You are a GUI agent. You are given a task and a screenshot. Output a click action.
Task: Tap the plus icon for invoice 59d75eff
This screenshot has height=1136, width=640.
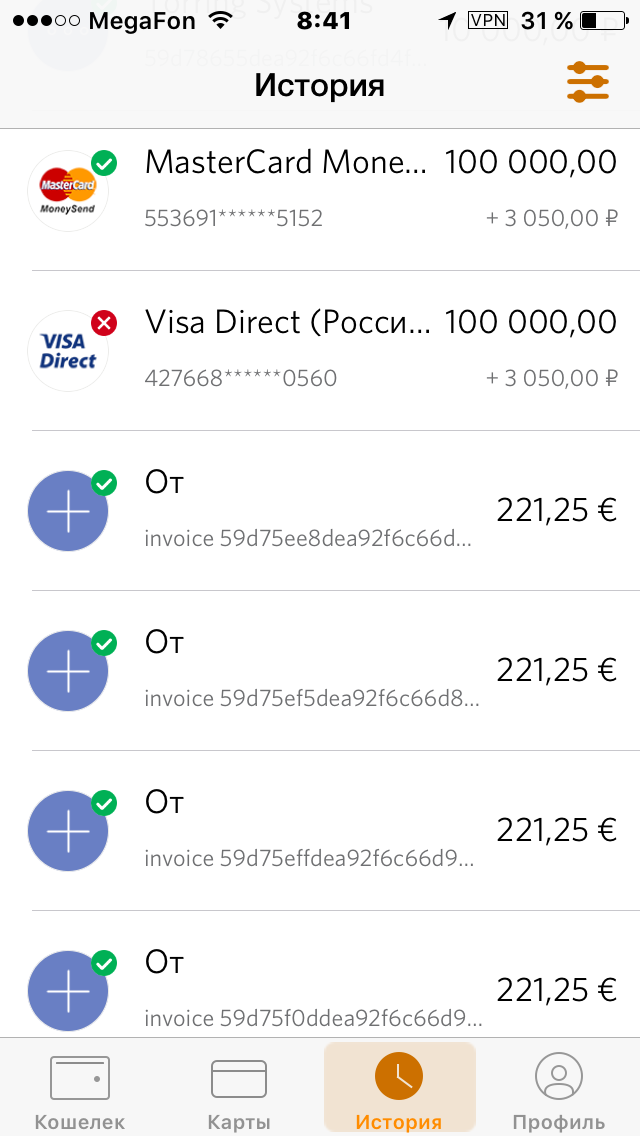tap(68, 831)
